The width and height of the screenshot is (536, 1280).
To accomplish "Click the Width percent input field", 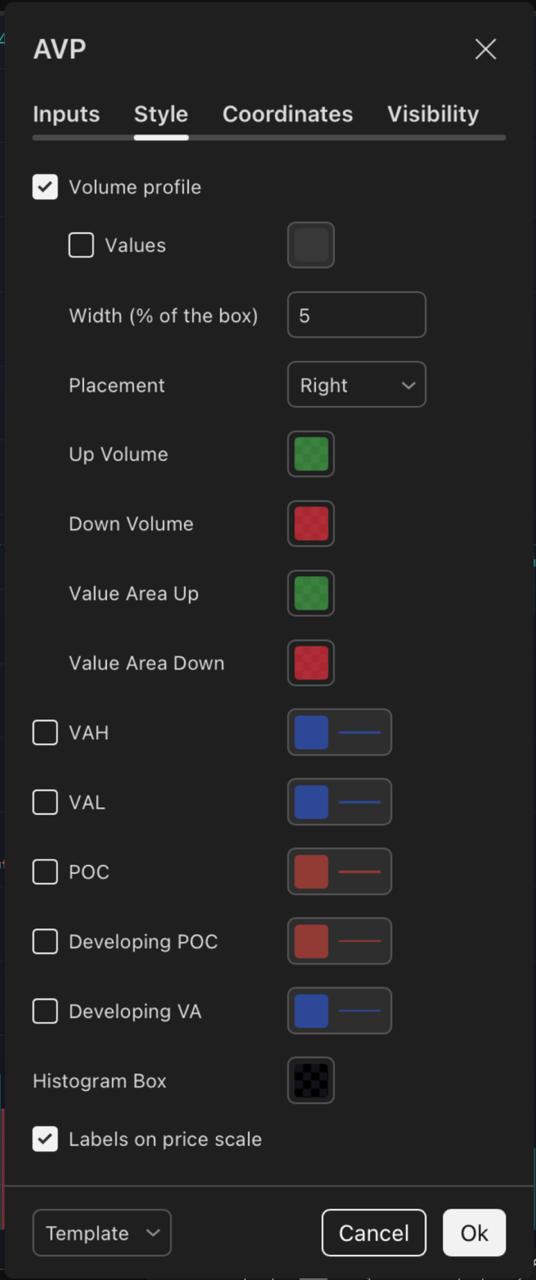I will (357, 315).
